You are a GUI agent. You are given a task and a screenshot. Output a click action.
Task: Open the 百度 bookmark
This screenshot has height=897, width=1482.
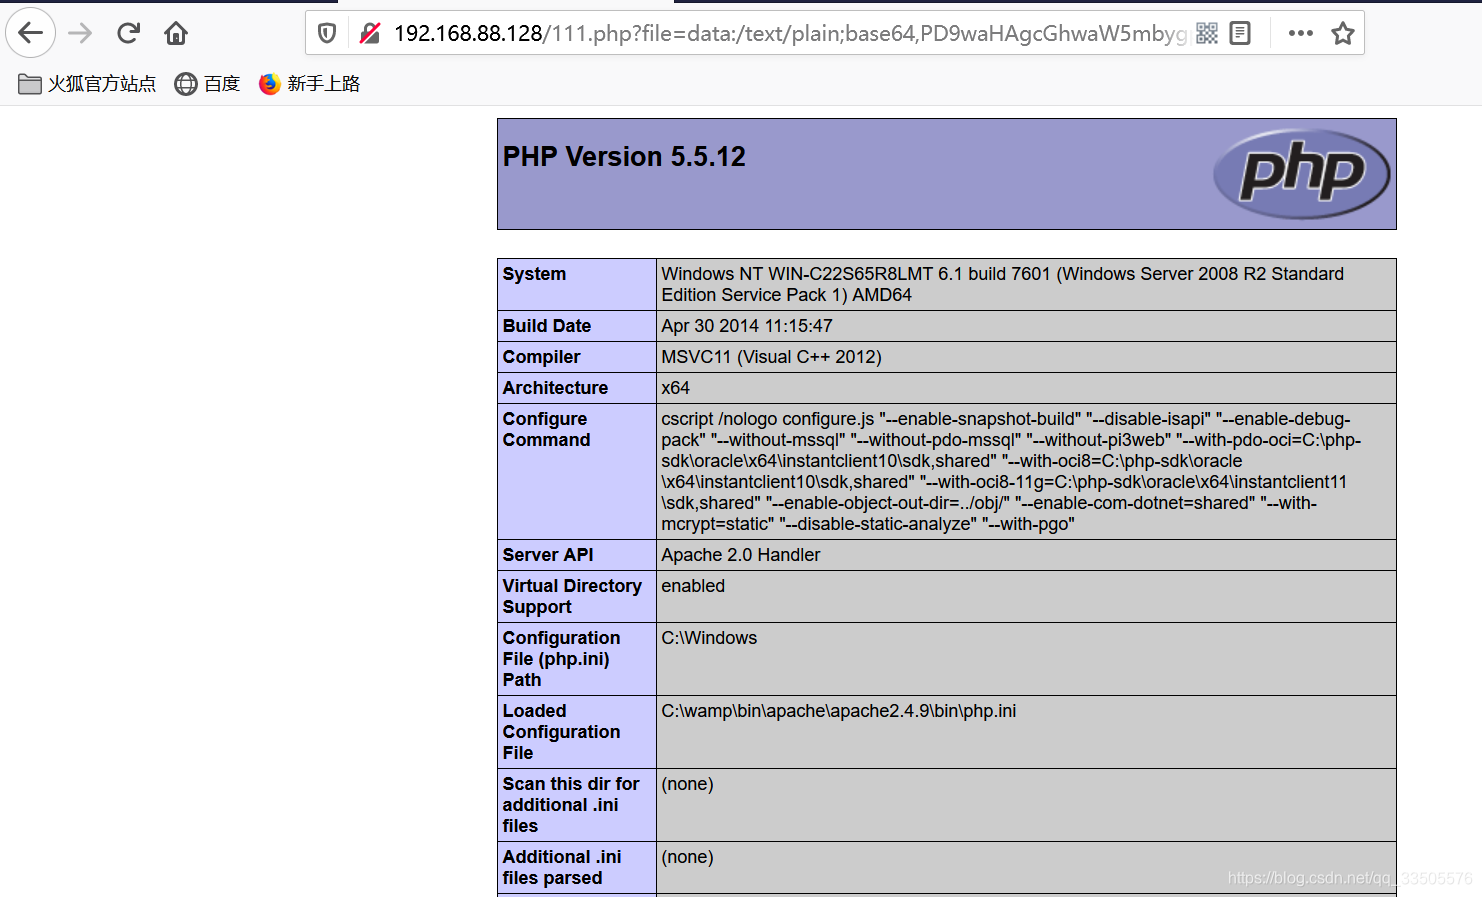207,84
